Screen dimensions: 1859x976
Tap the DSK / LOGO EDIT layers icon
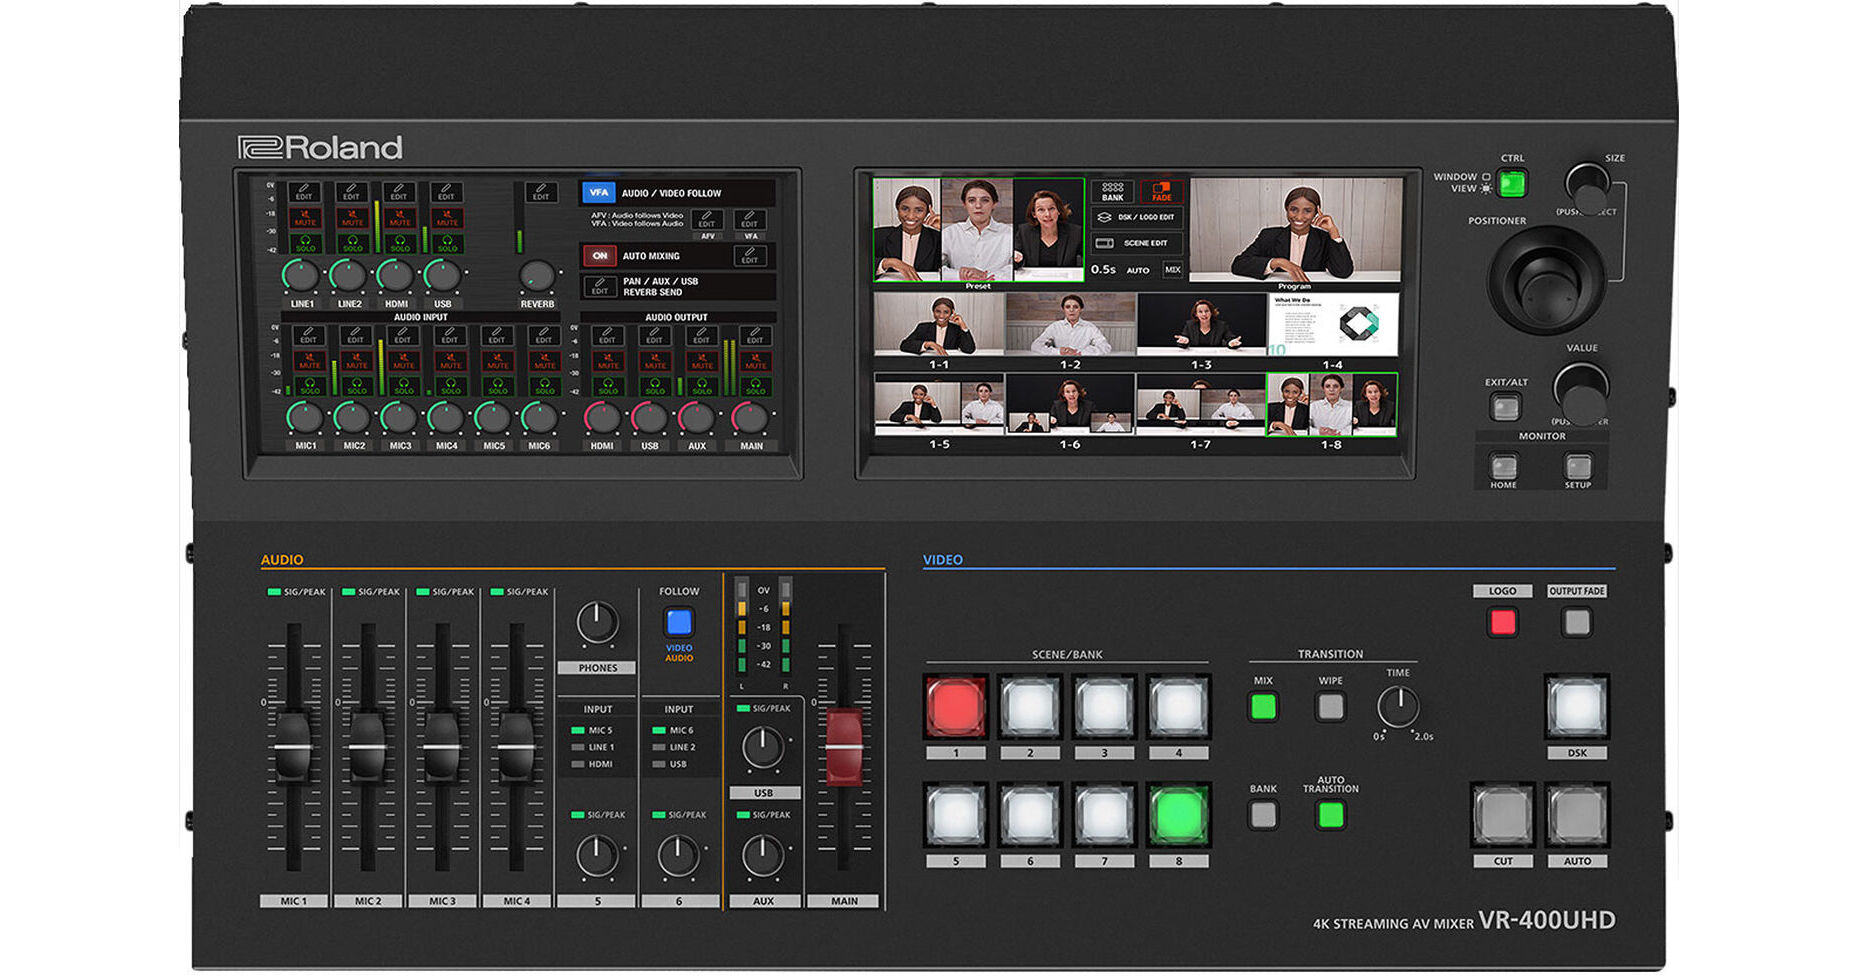point(1105,217)
